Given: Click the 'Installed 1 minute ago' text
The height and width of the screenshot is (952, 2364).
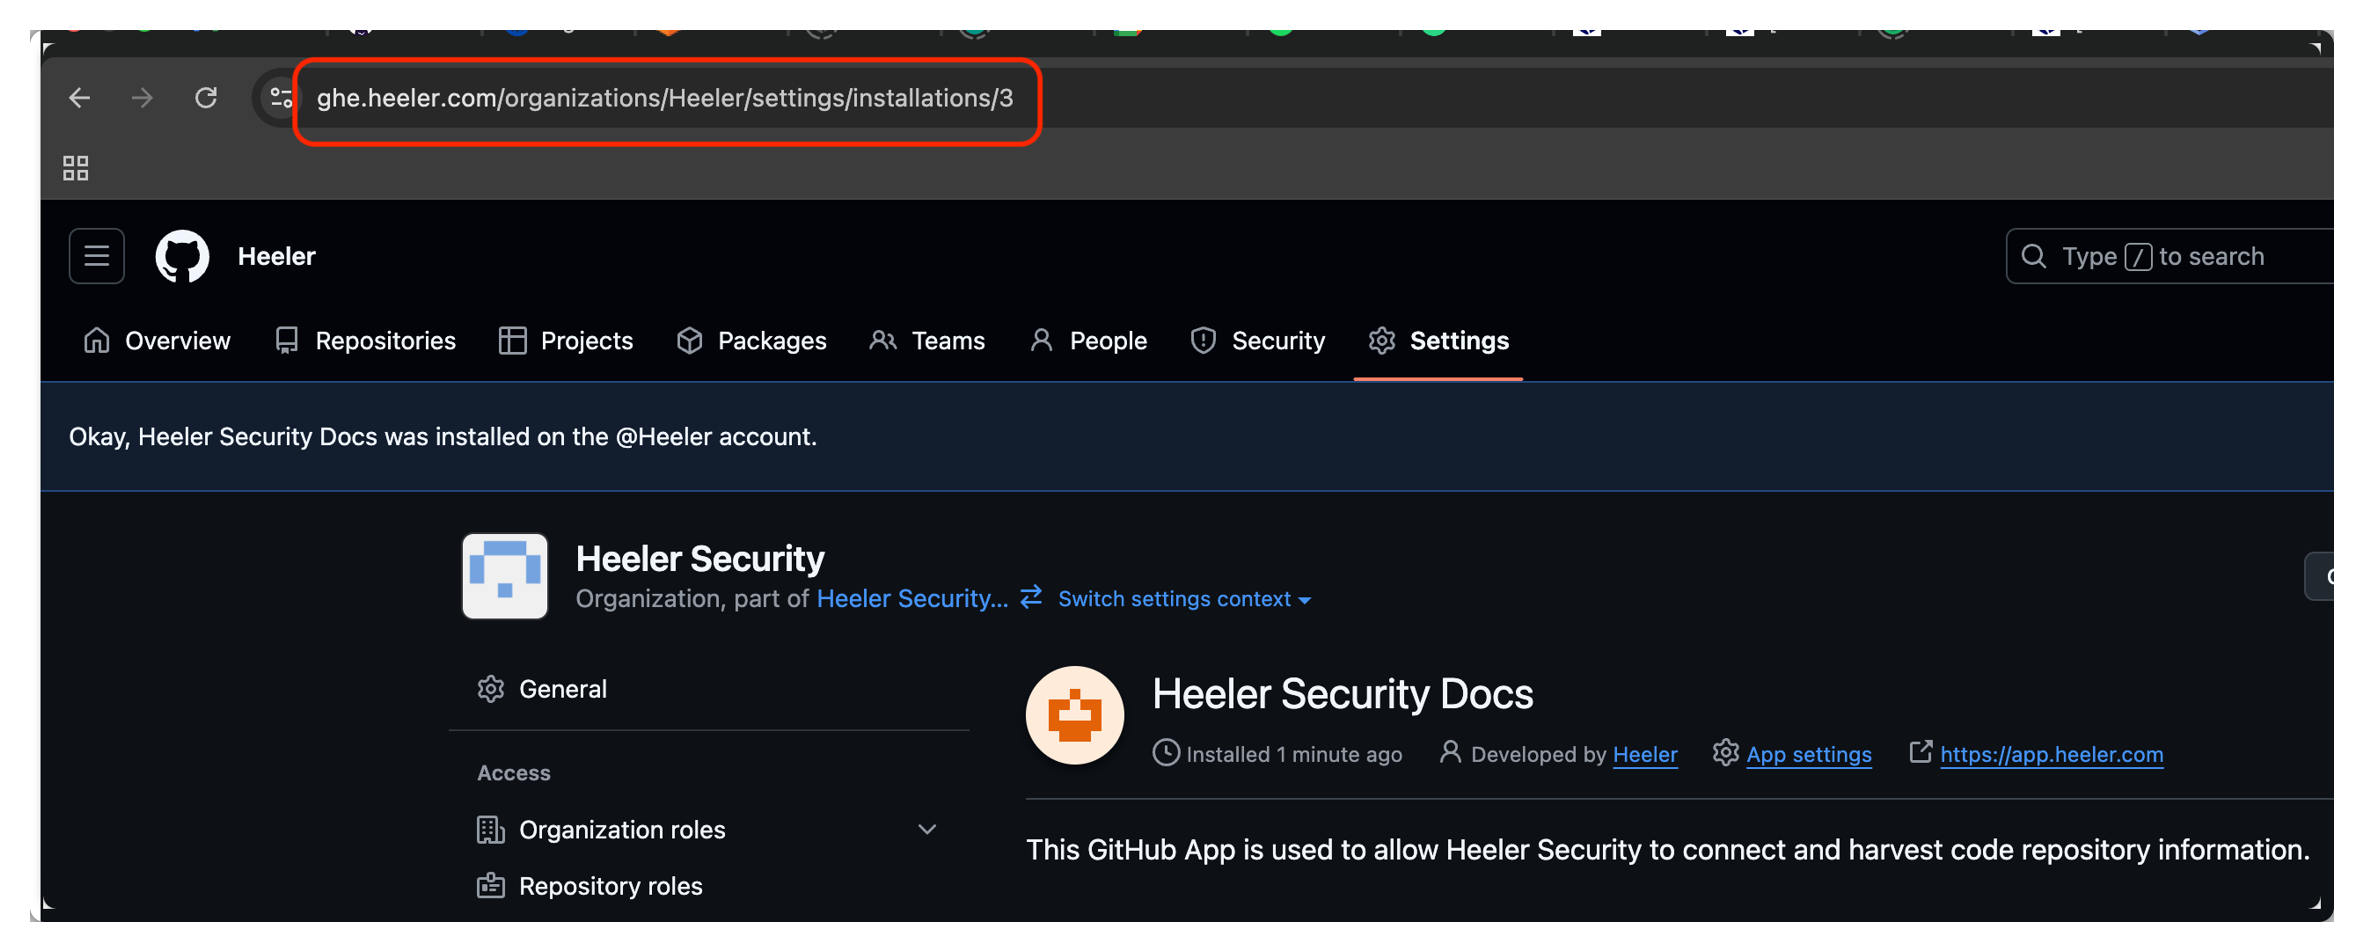Looking at the screenshot, I should click(x=1294, y=755).
